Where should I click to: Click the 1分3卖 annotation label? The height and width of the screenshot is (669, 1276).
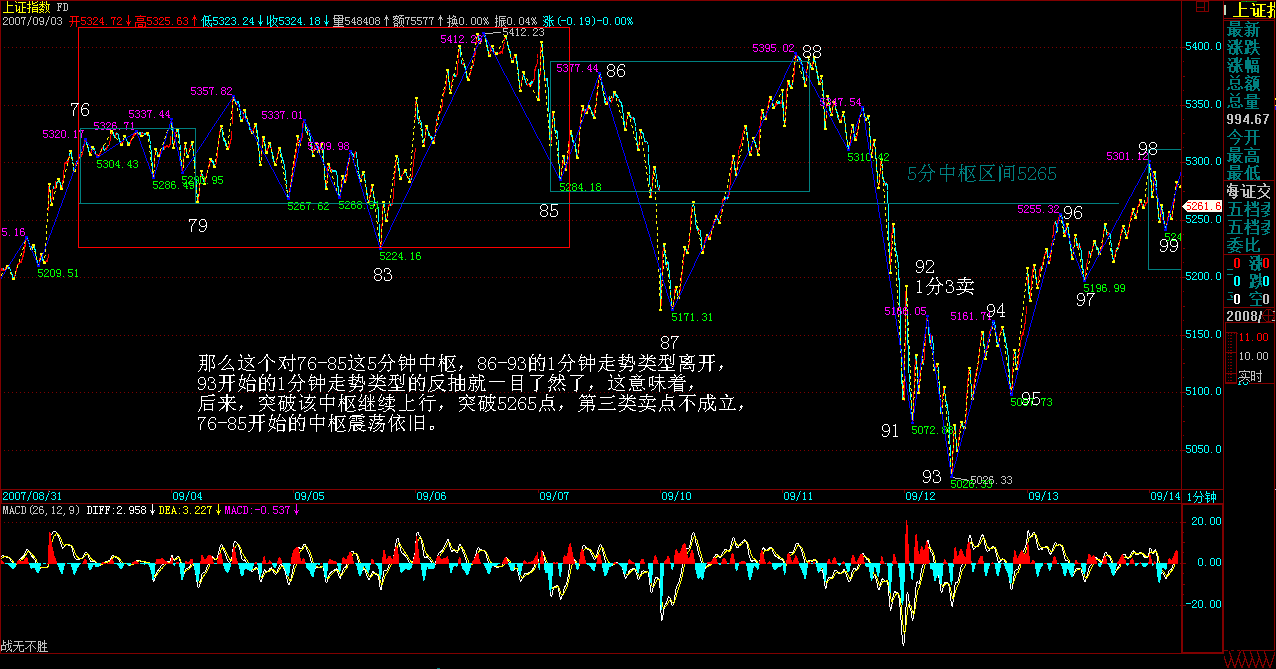pyautogui.click(x=944, y=286)
